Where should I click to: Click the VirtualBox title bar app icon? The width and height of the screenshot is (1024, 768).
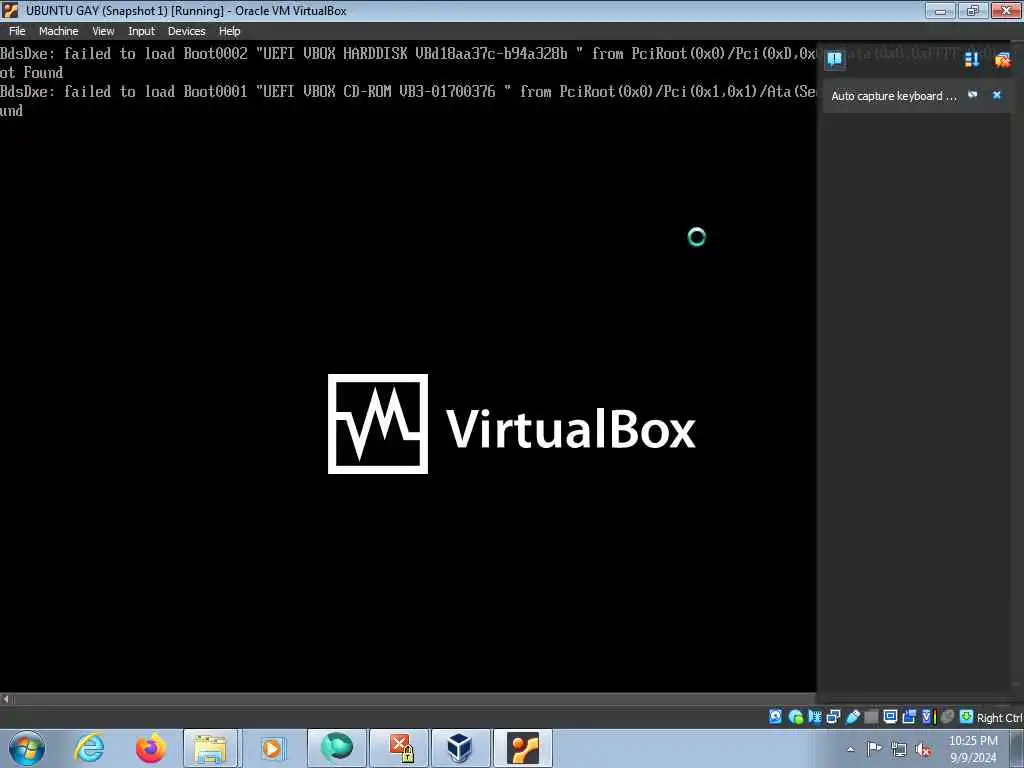[10, 10]
